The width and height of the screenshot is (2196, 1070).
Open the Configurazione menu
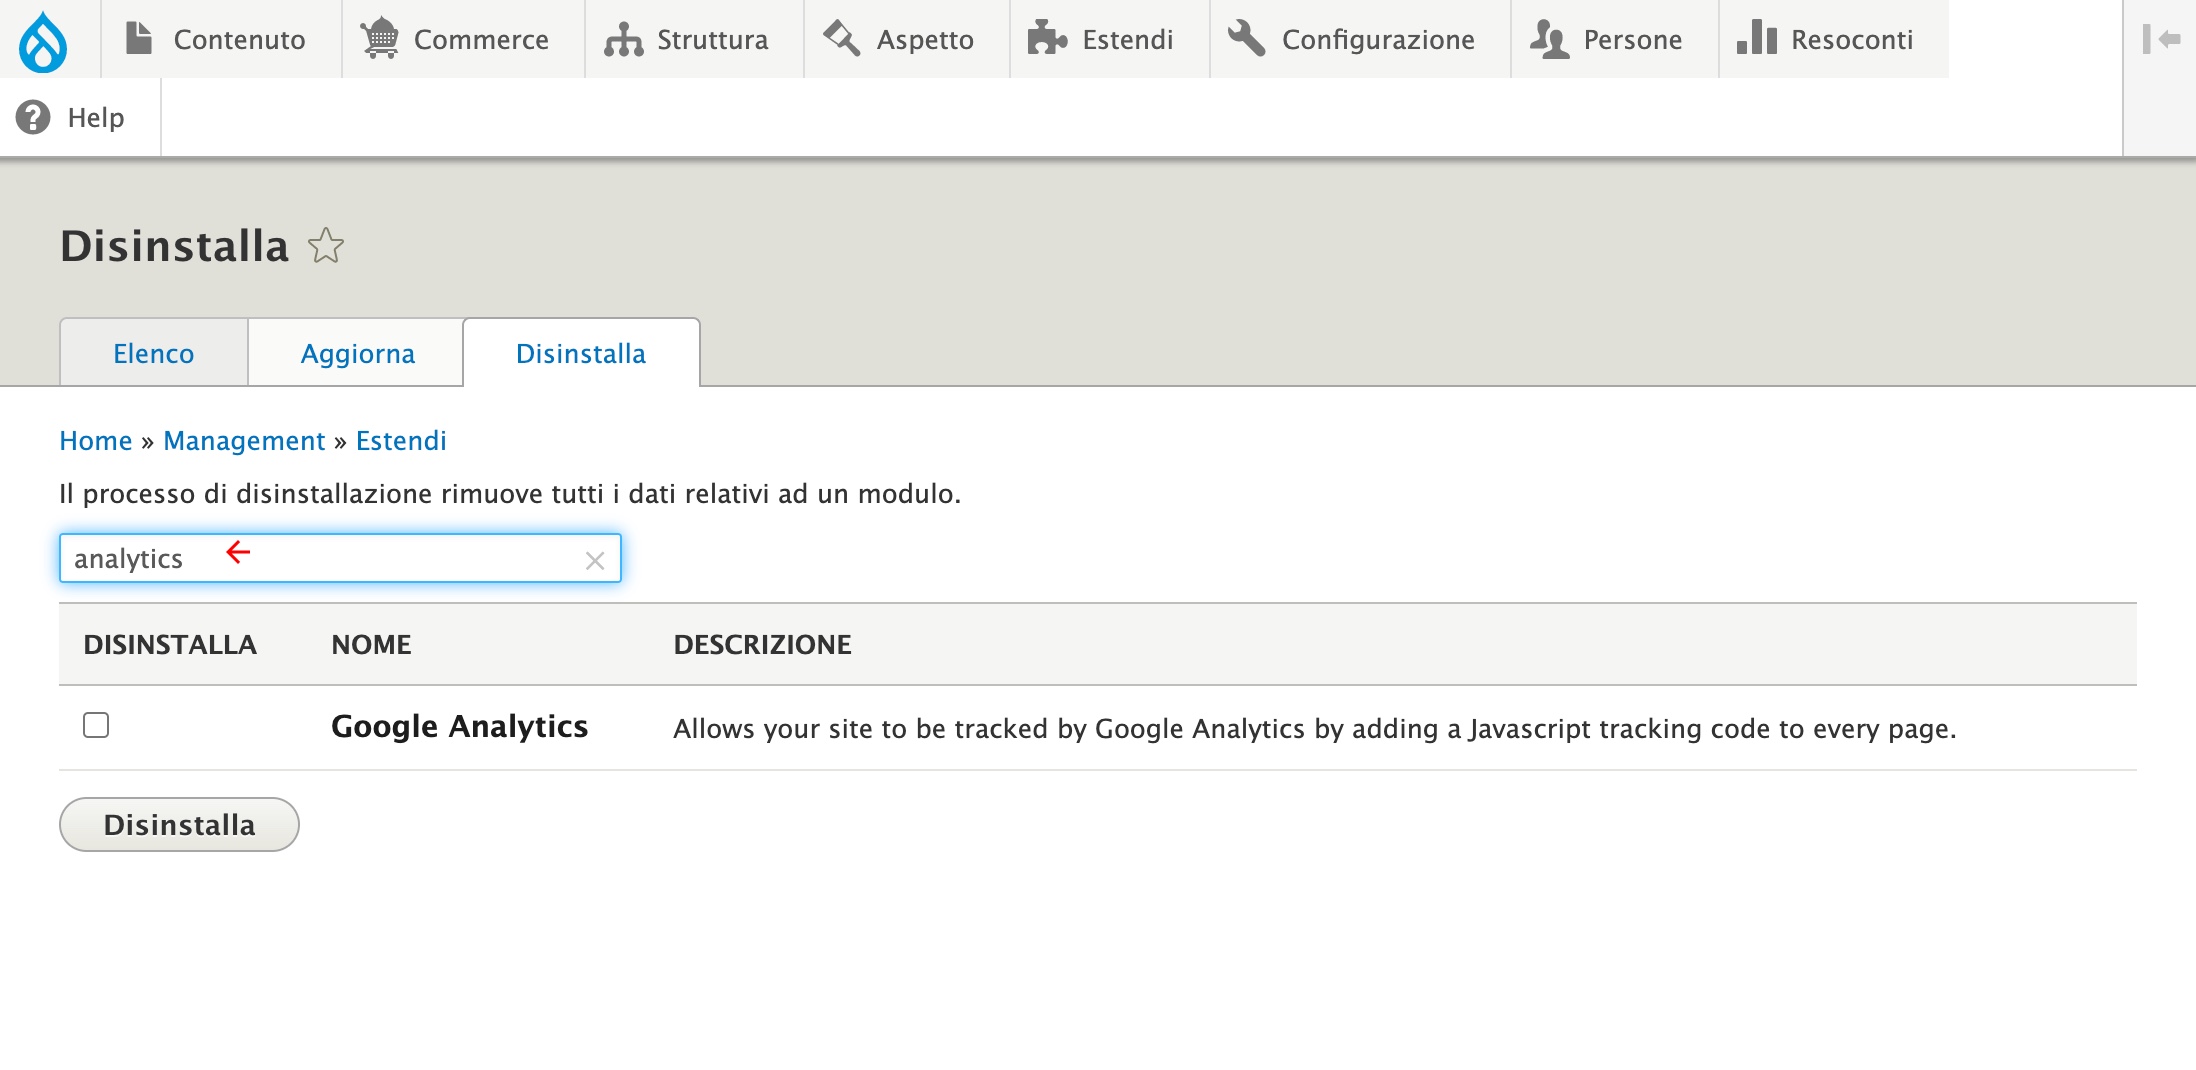(x=1360, y=39)
